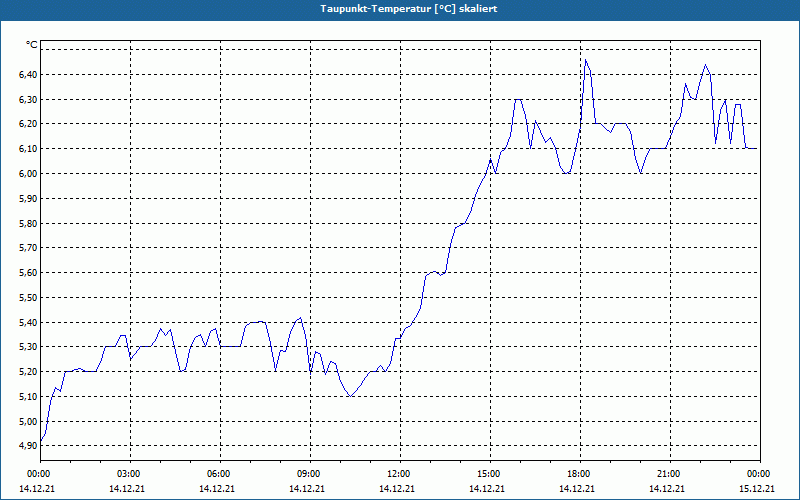Viewport: 800px width, 500px height.
Task: Click the 5,40 y-axis label
Action: [x=28, y=322]
